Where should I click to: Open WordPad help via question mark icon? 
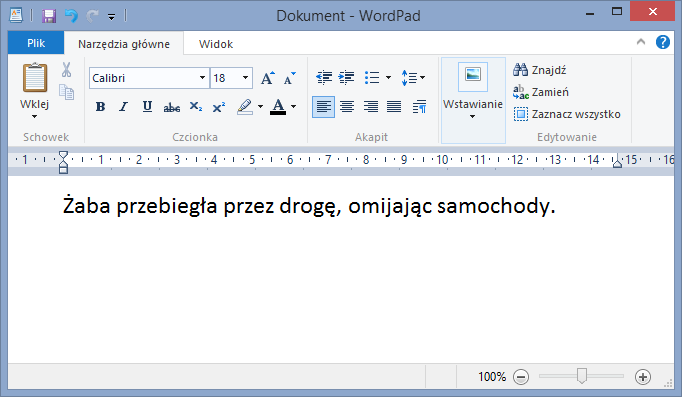[663, 42]
